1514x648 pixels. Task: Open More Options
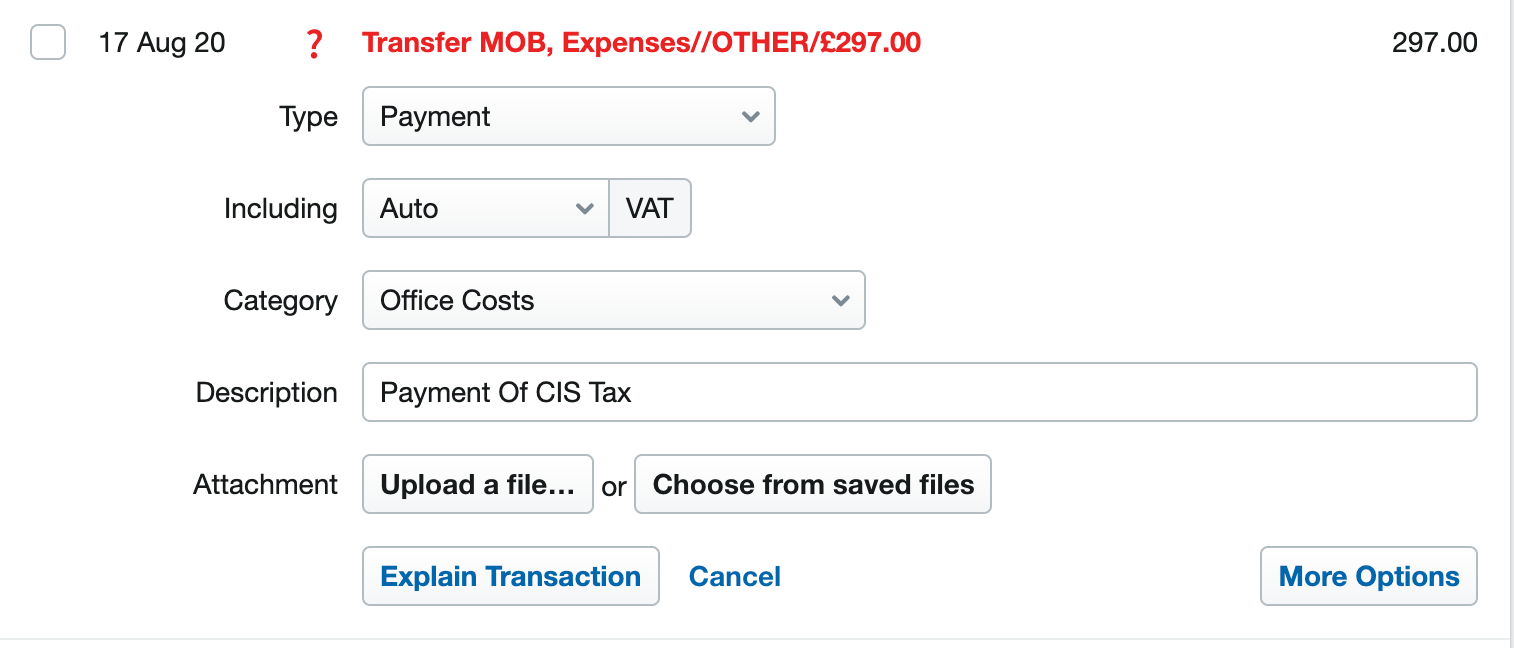1368,576
